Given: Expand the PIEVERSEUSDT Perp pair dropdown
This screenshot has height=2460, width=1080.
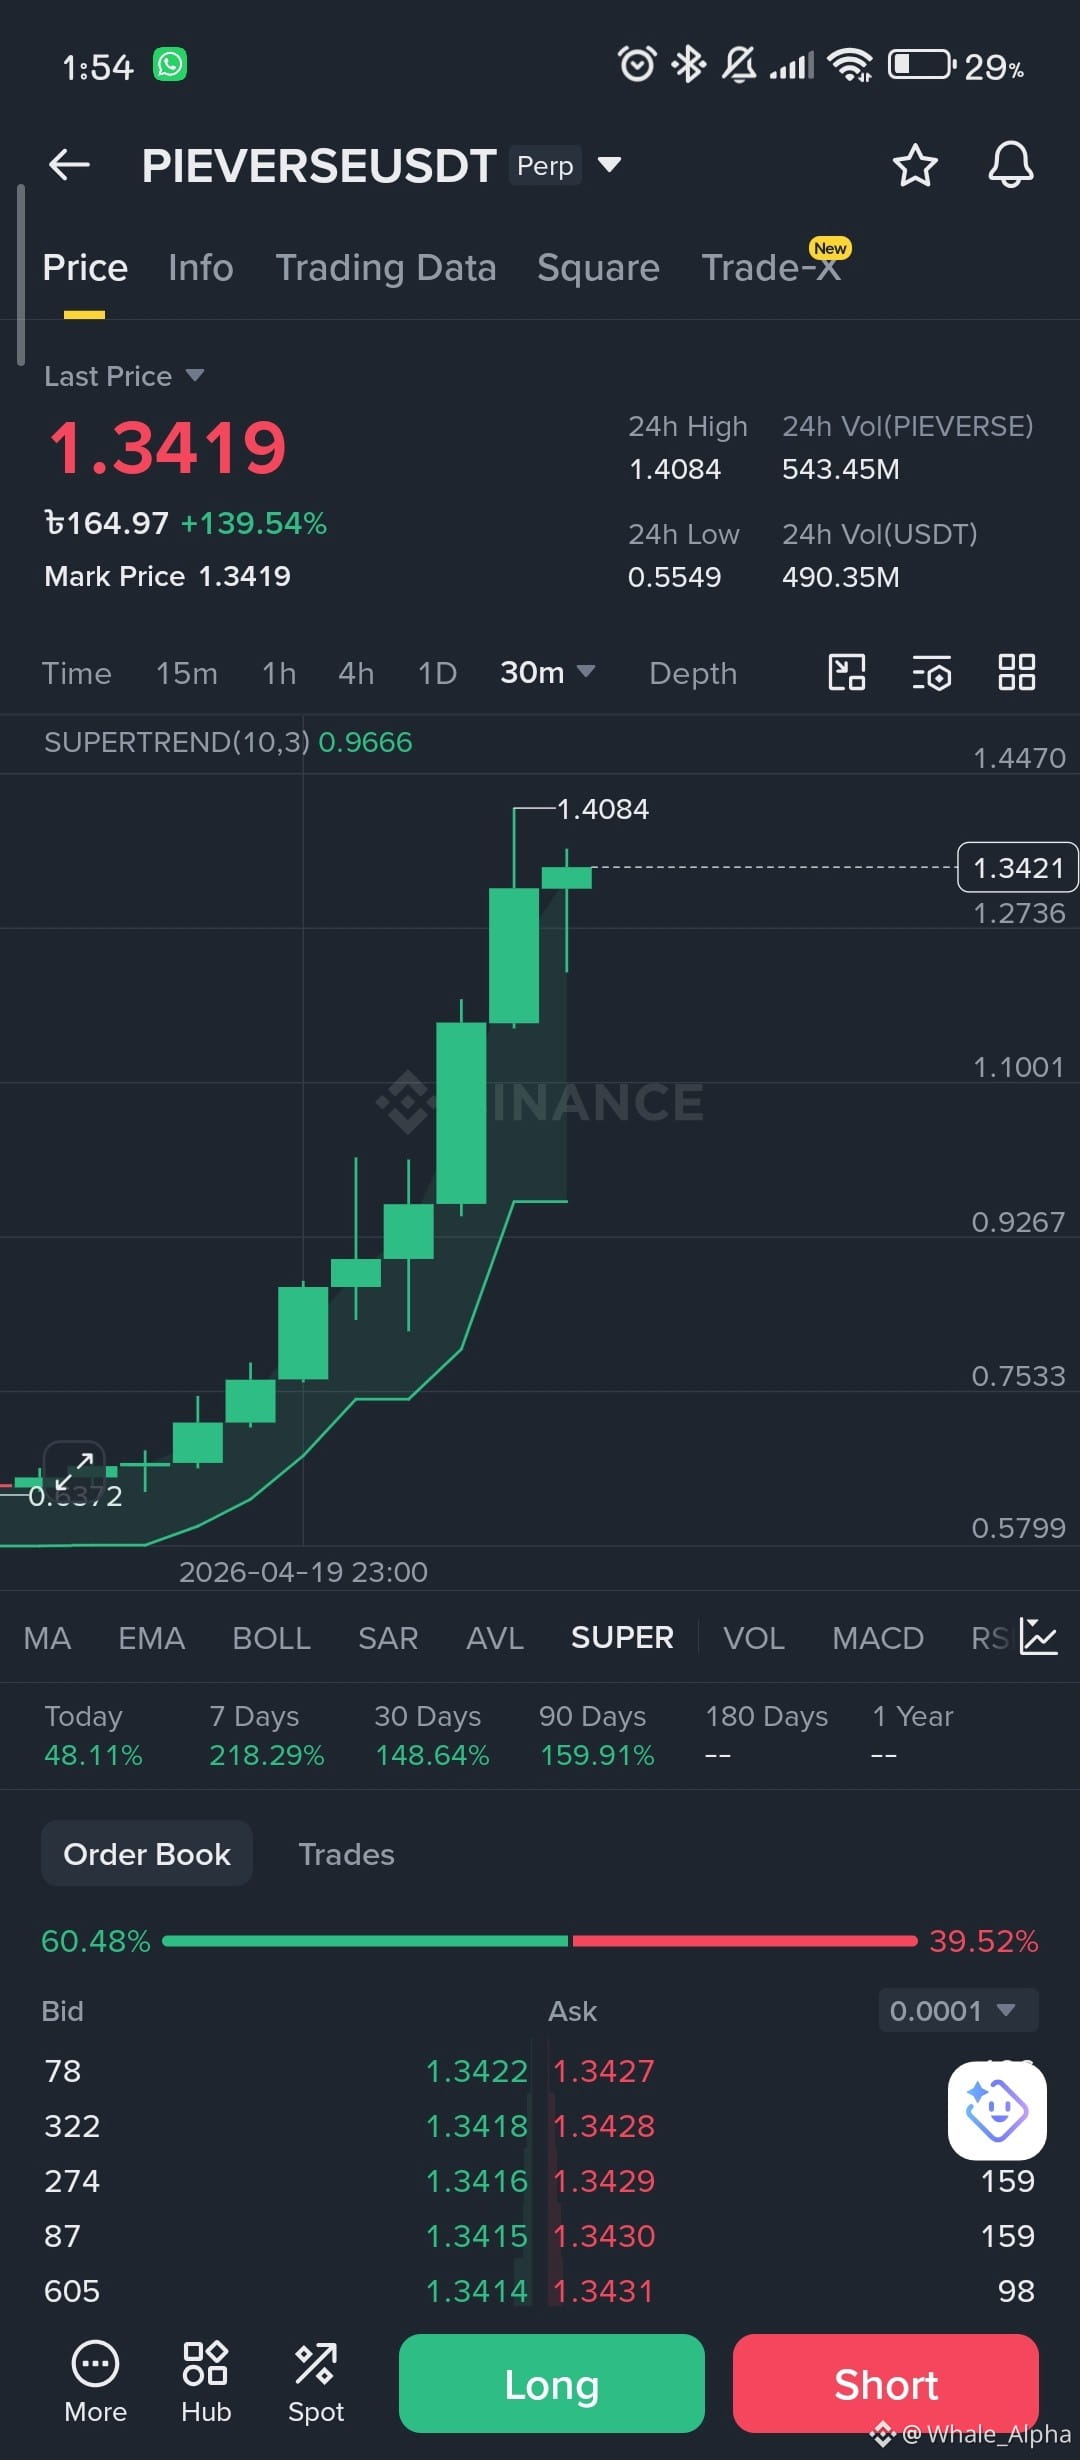Looking at the screenshot, I should pos(609,164).
